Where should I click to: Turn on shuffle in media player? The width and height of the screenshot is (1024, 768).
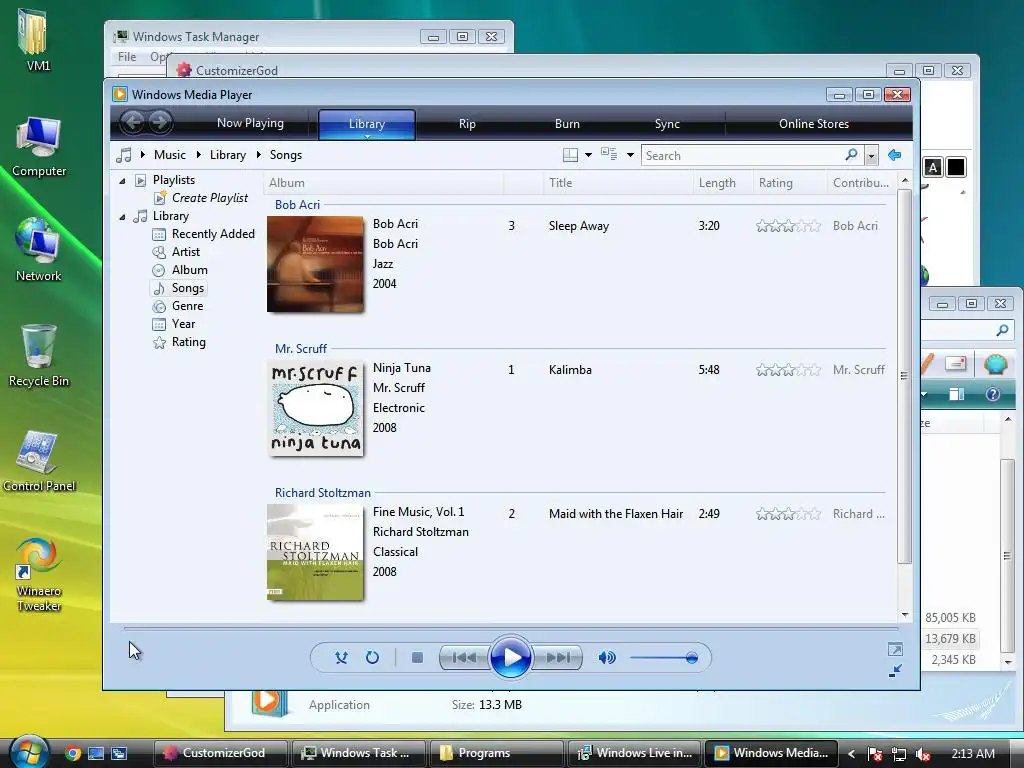pyautogui.click(x=341, y=658)
